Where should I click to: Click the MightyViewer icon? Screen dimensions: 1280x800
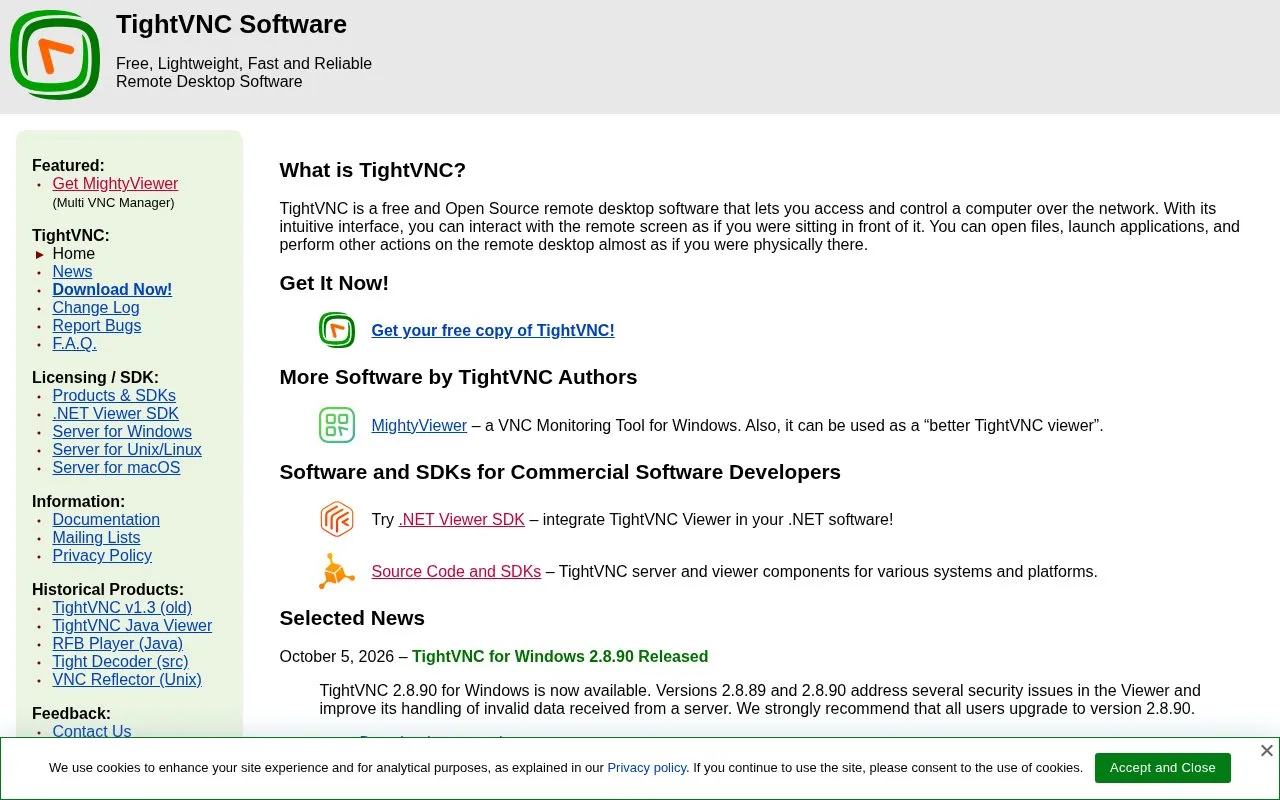point(337,425)
